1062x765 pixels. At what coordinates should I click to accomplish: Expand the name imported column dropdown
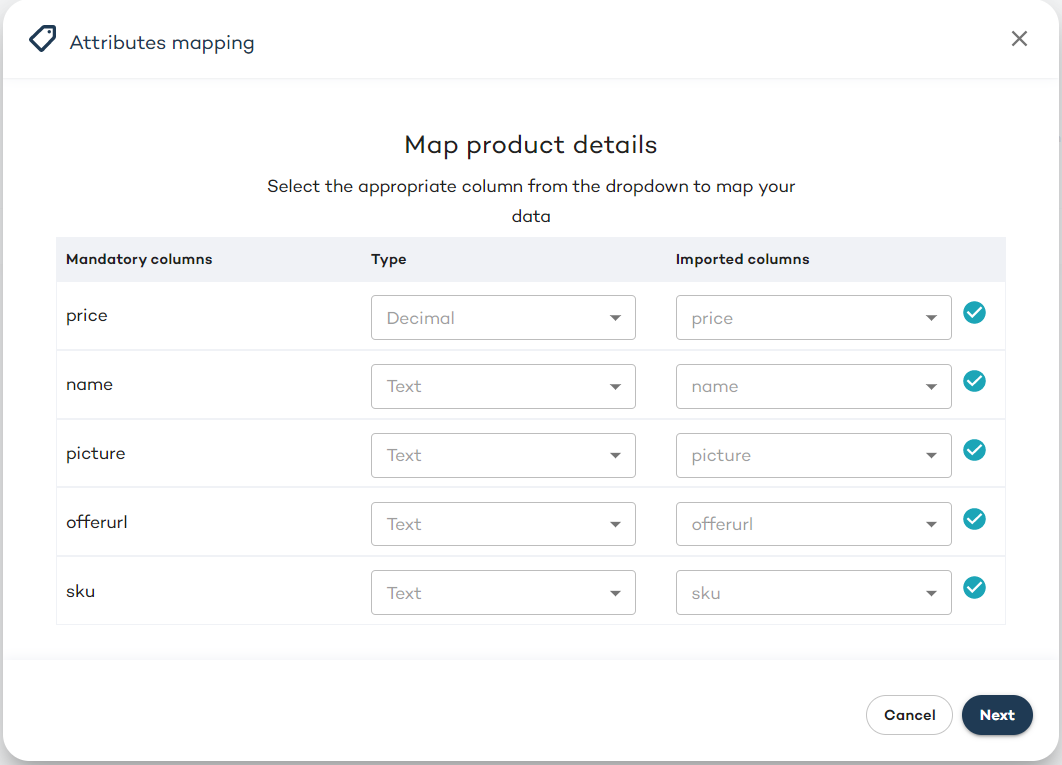[813, 386]
